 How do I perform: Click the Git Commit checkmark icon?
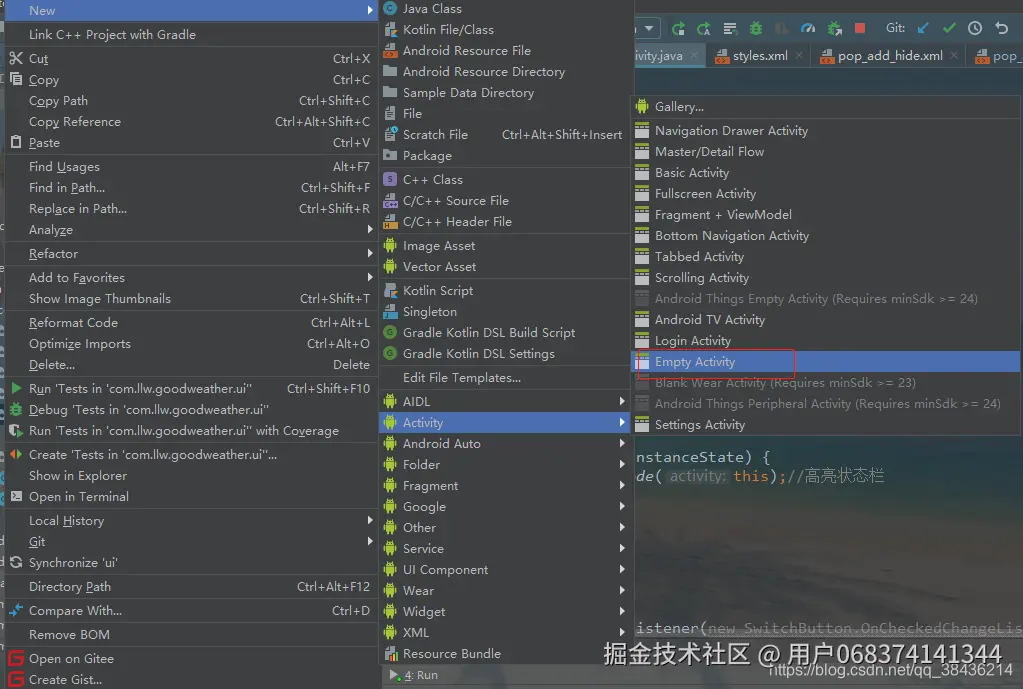(x=949, y=28)
